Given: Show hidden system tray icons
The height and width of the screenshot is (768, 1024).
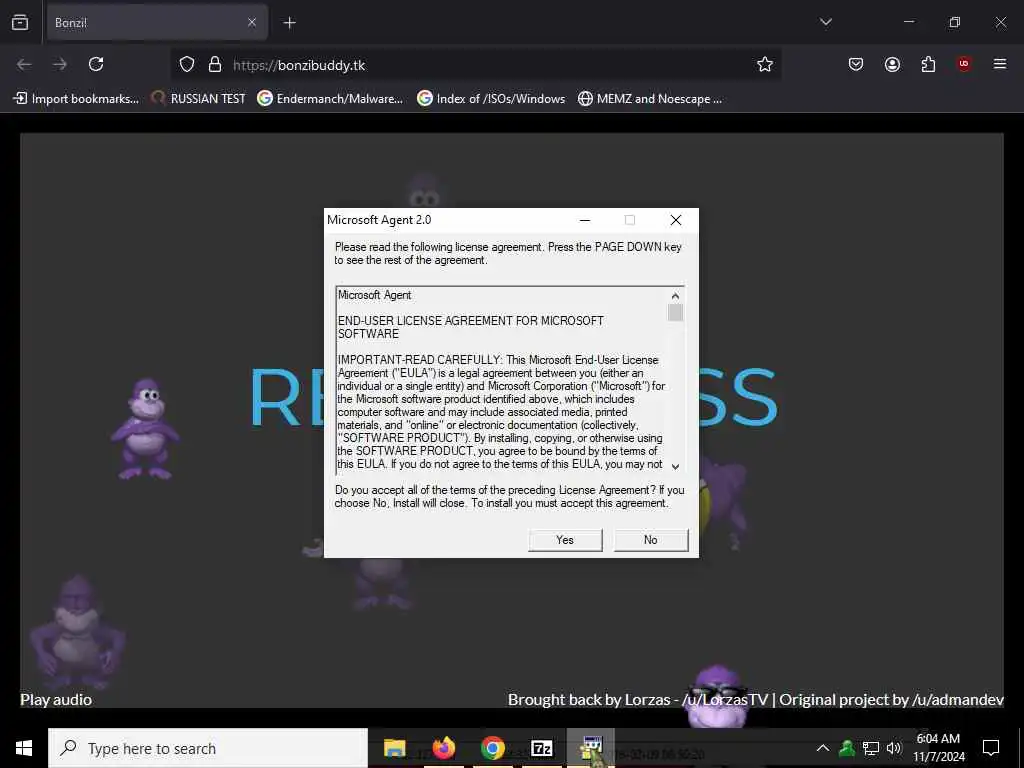Looking at the screenshot, I should [x=823, y=748].
